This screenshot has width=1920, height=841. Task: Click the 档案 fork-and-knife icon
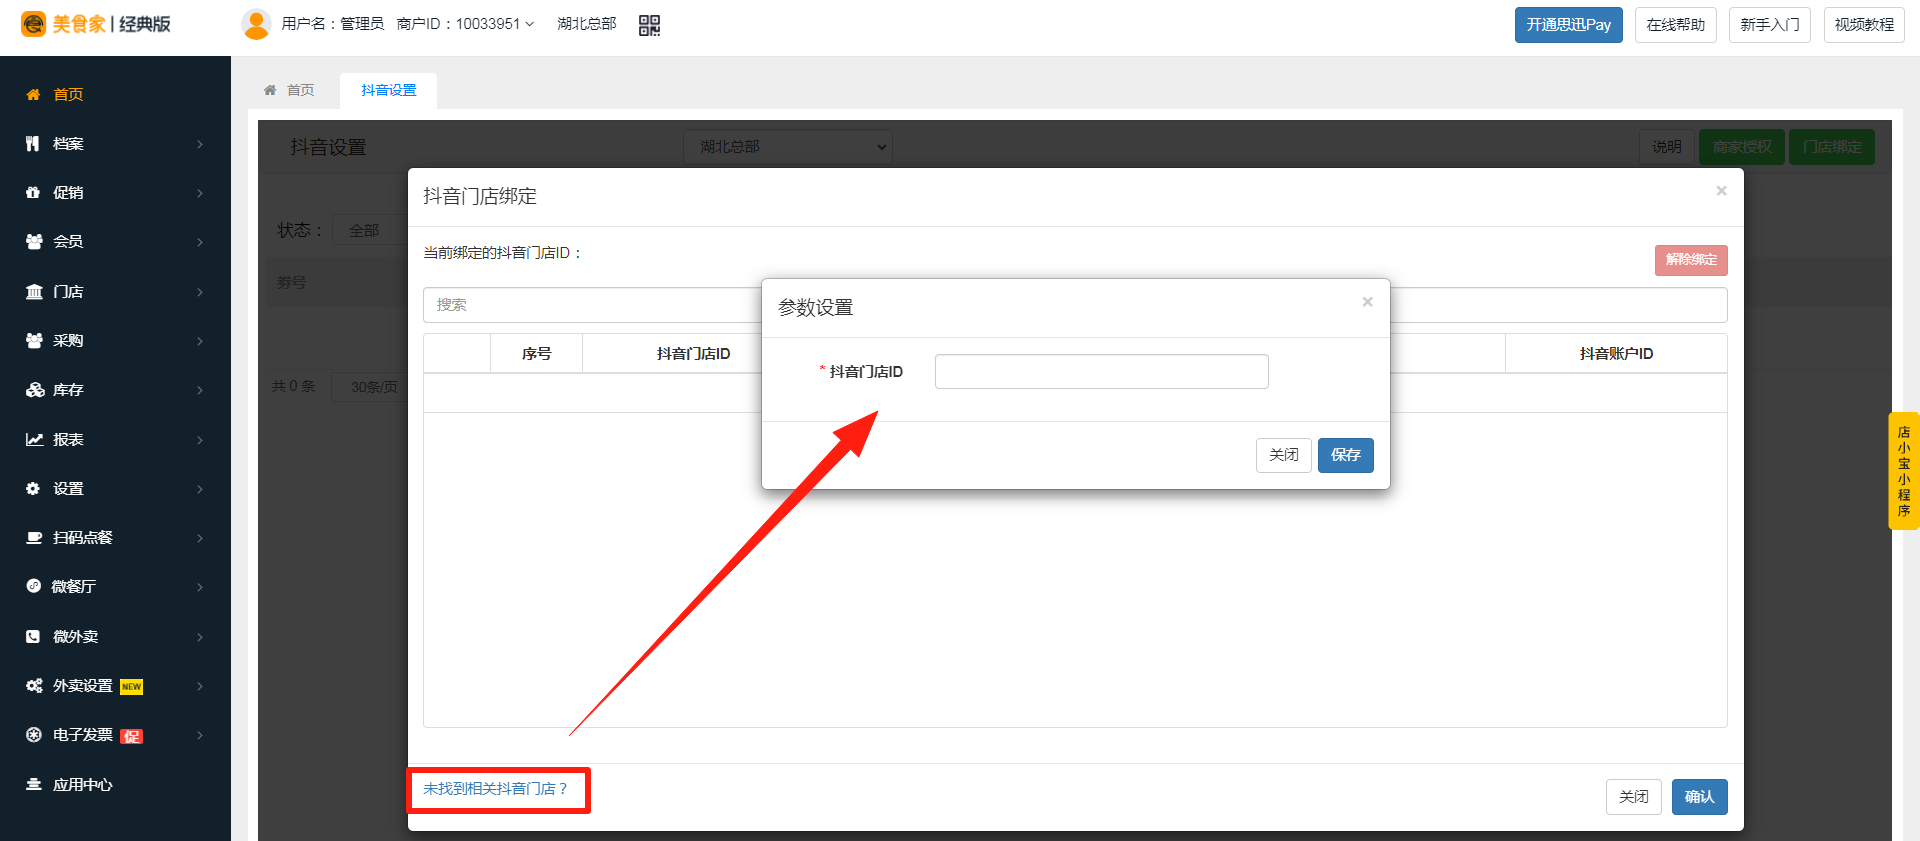click(33, 144)
